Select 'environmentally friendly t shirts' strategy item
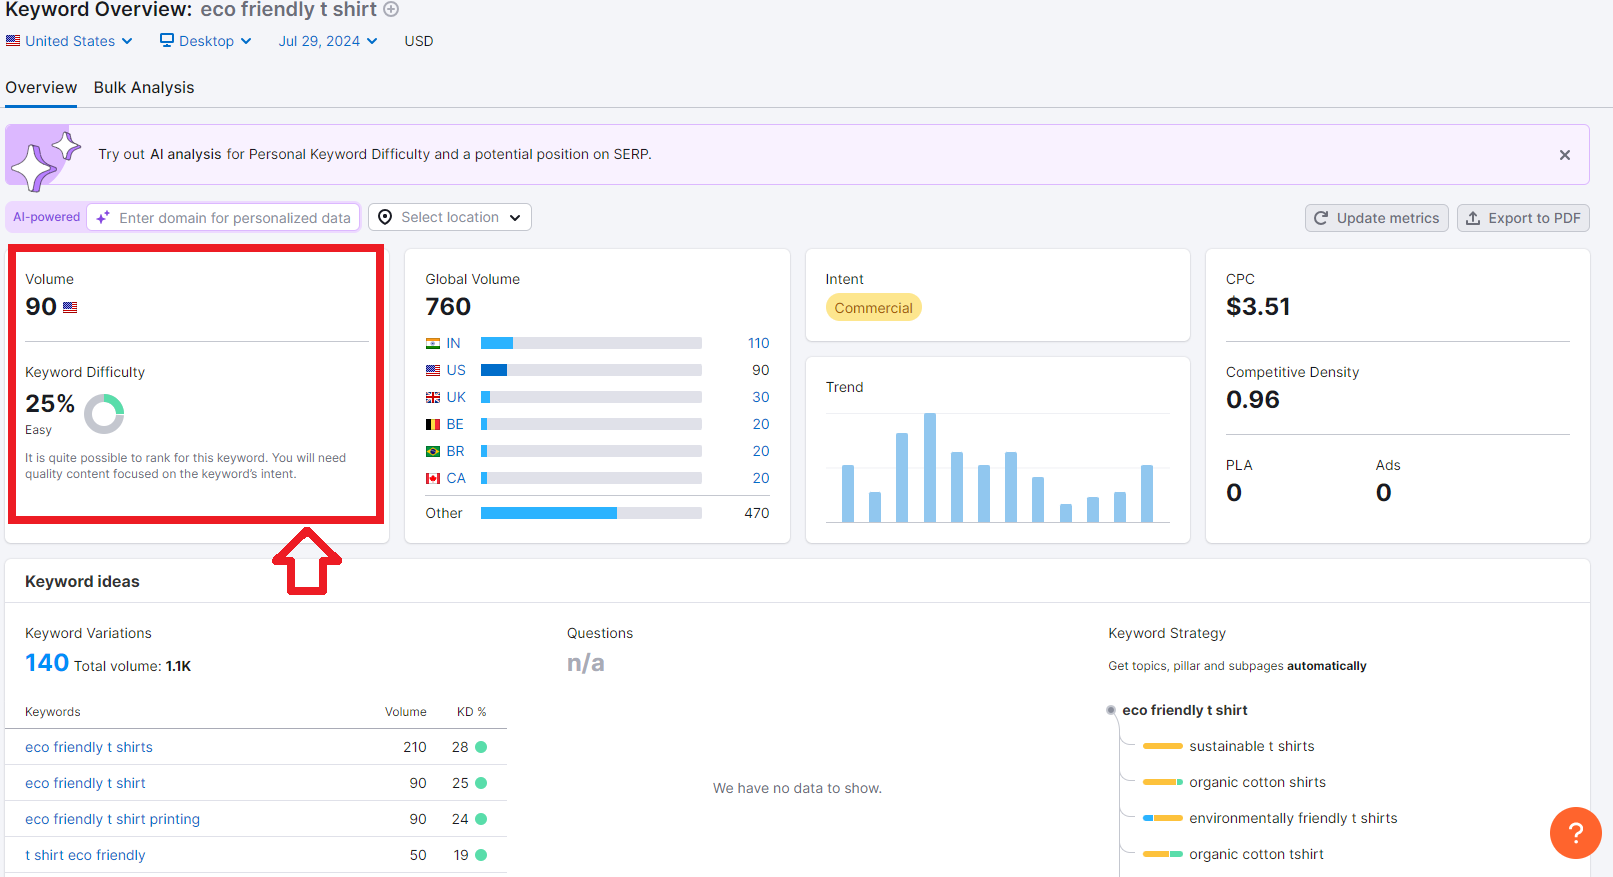 [x=1293, y=818]
